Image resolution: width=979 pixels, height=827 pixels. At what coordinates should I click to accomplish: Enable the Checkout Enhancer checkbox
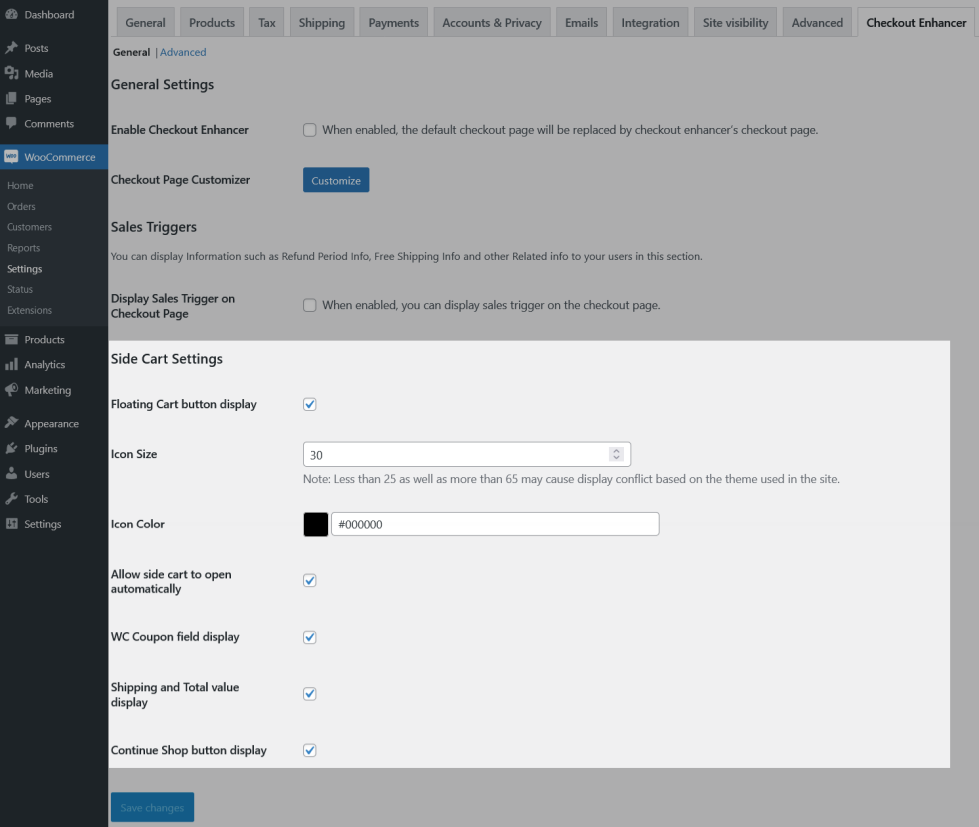coord(310,130)
